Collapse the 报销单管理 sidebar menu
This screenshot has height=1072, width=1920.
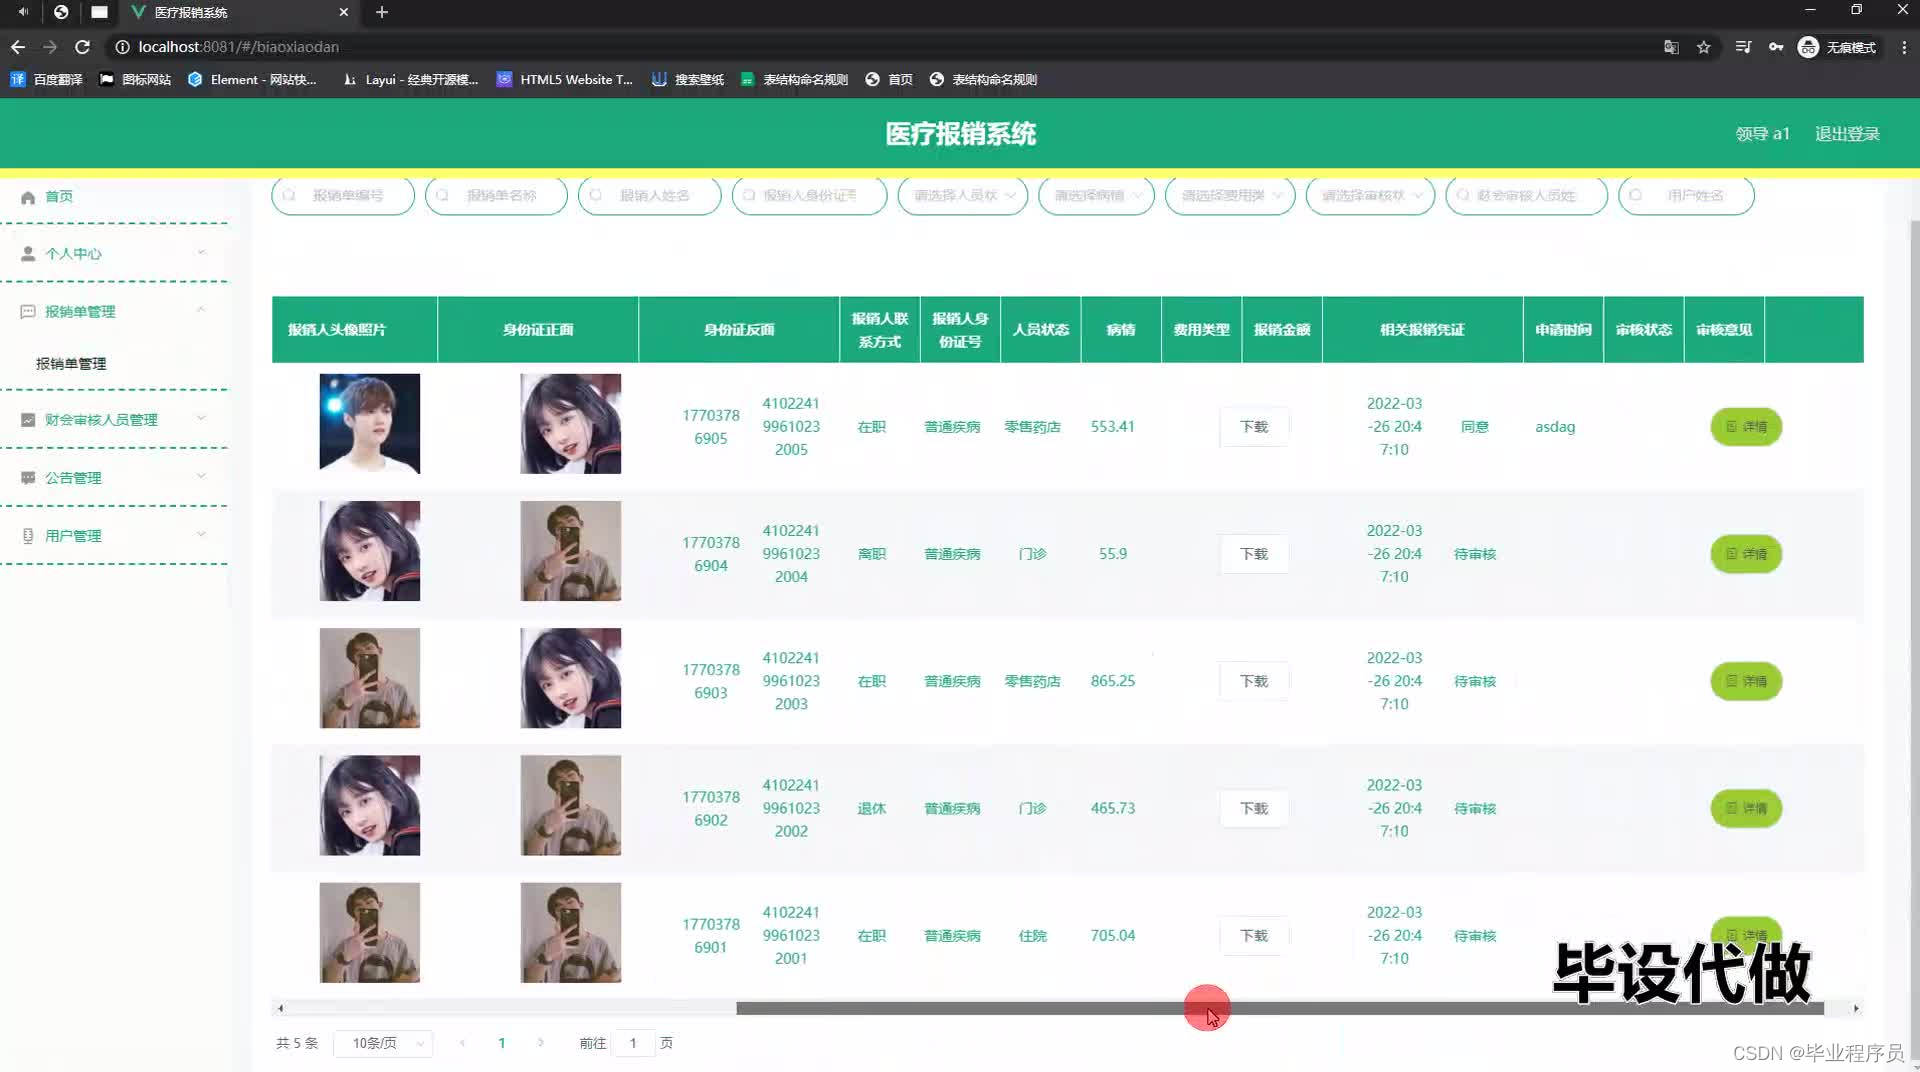point(115,312)
